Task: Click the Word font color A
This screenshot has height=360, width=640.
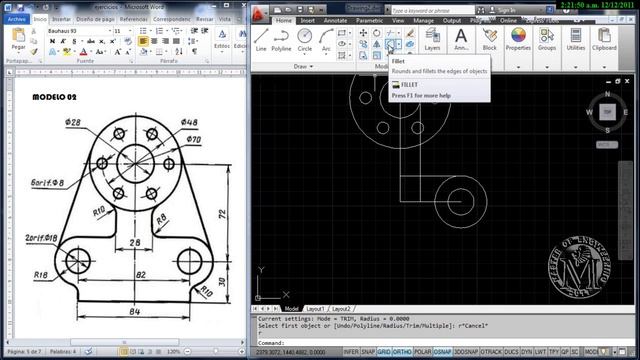Action: pos(83,52)
